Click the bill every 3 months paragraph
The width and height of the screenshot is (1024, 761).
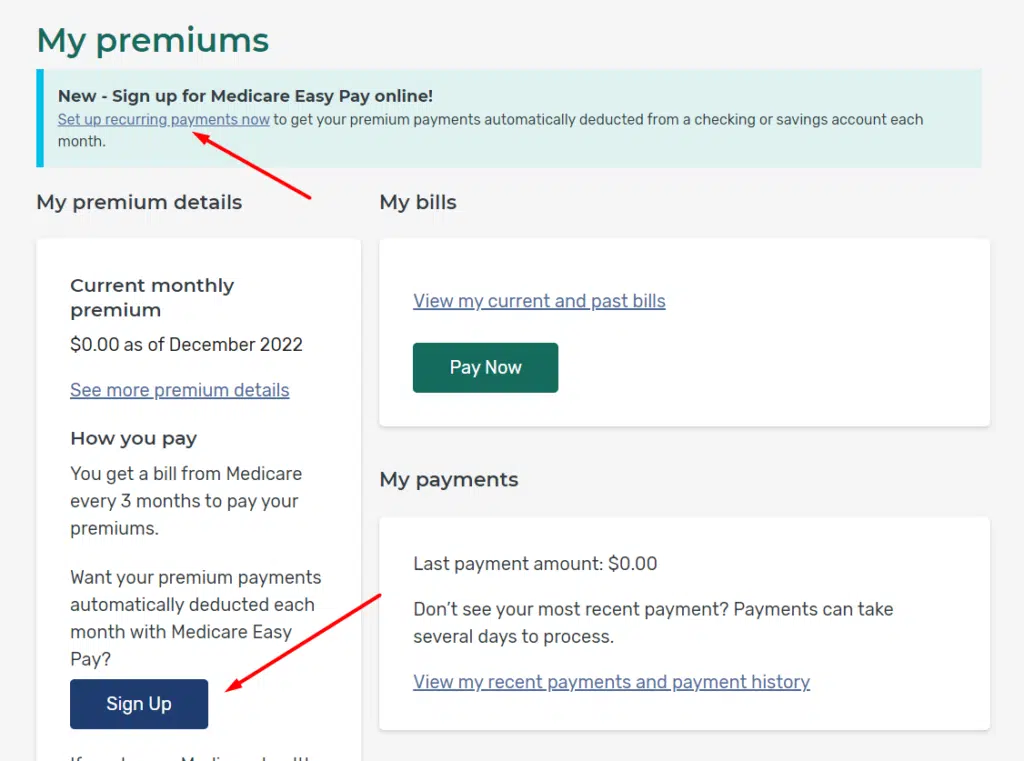(x=185, y=501)
